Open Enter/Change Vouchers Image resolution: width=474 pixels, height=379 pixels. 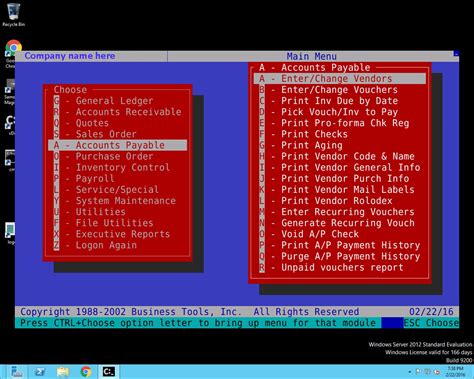[x=340, y=90]
